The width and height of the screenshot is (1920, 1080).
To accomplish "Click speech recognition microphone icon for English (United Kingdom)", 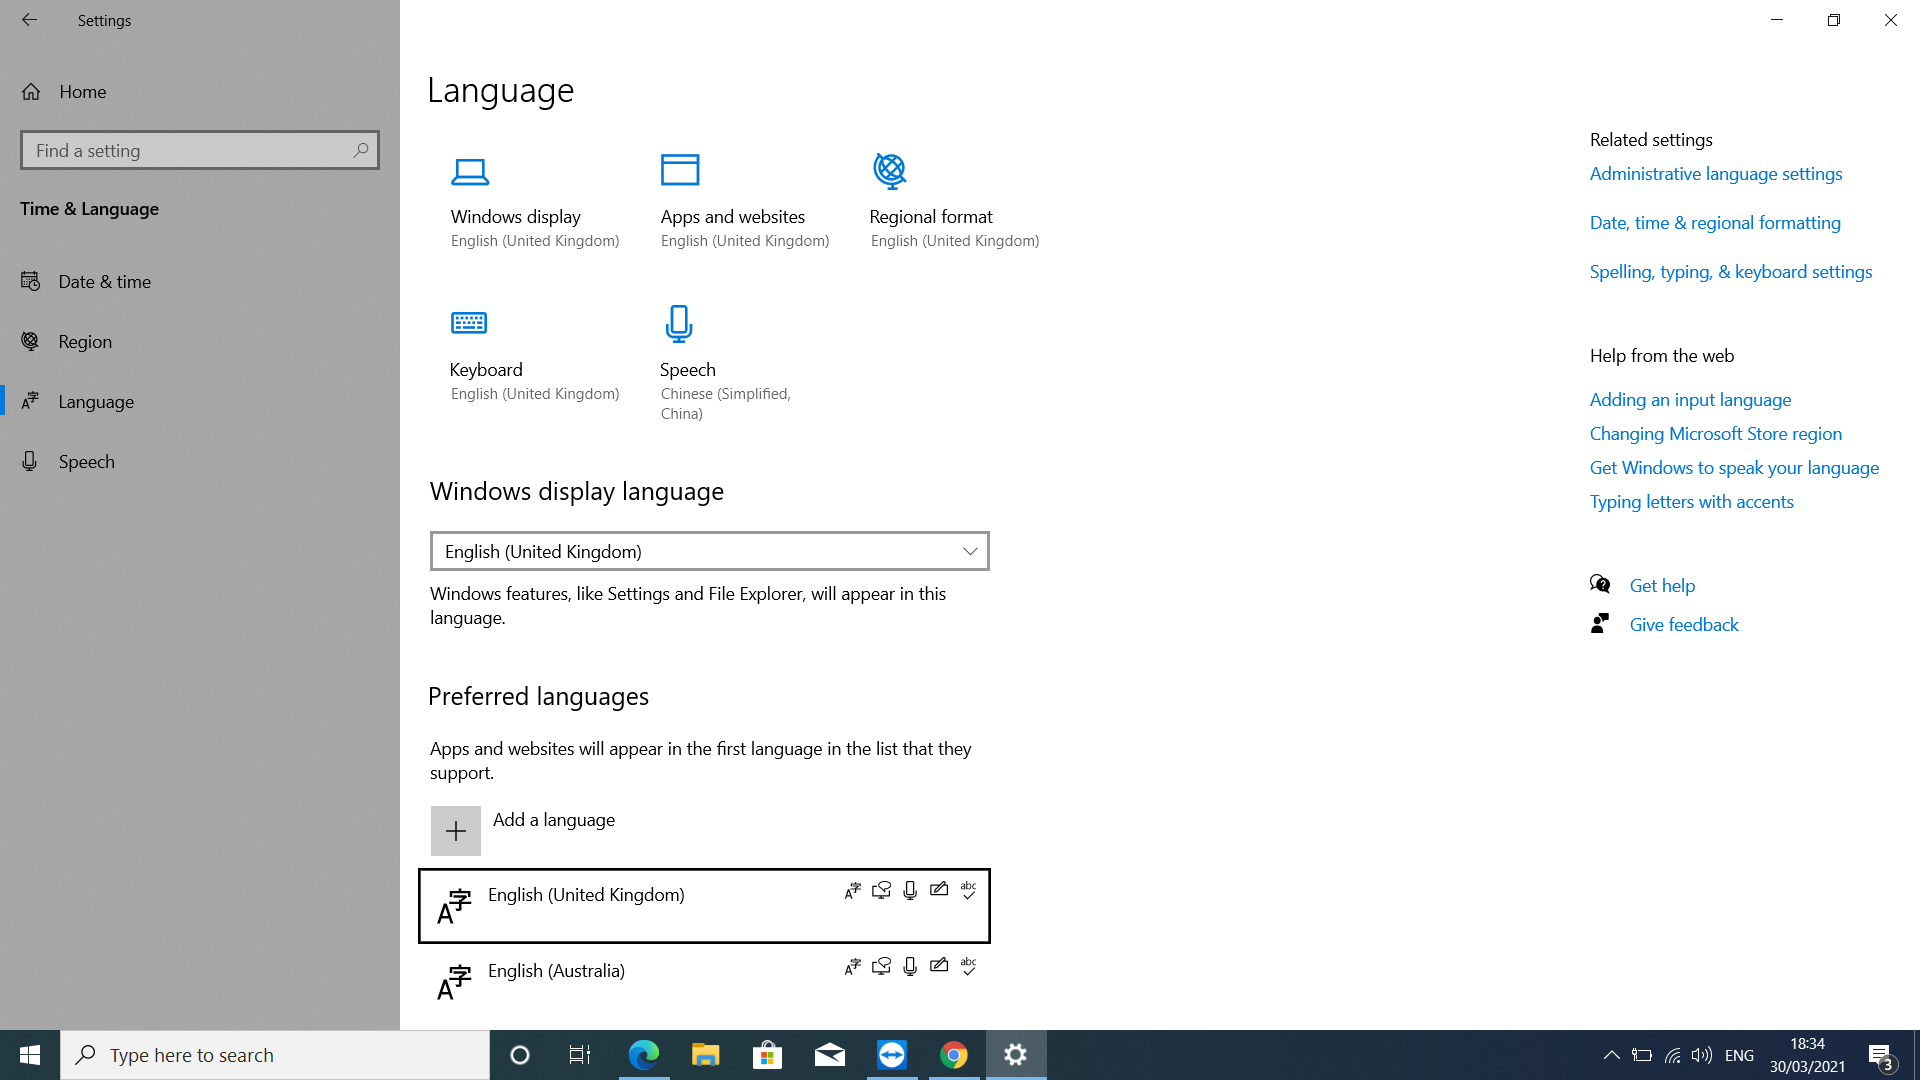I will pos(910,890).
